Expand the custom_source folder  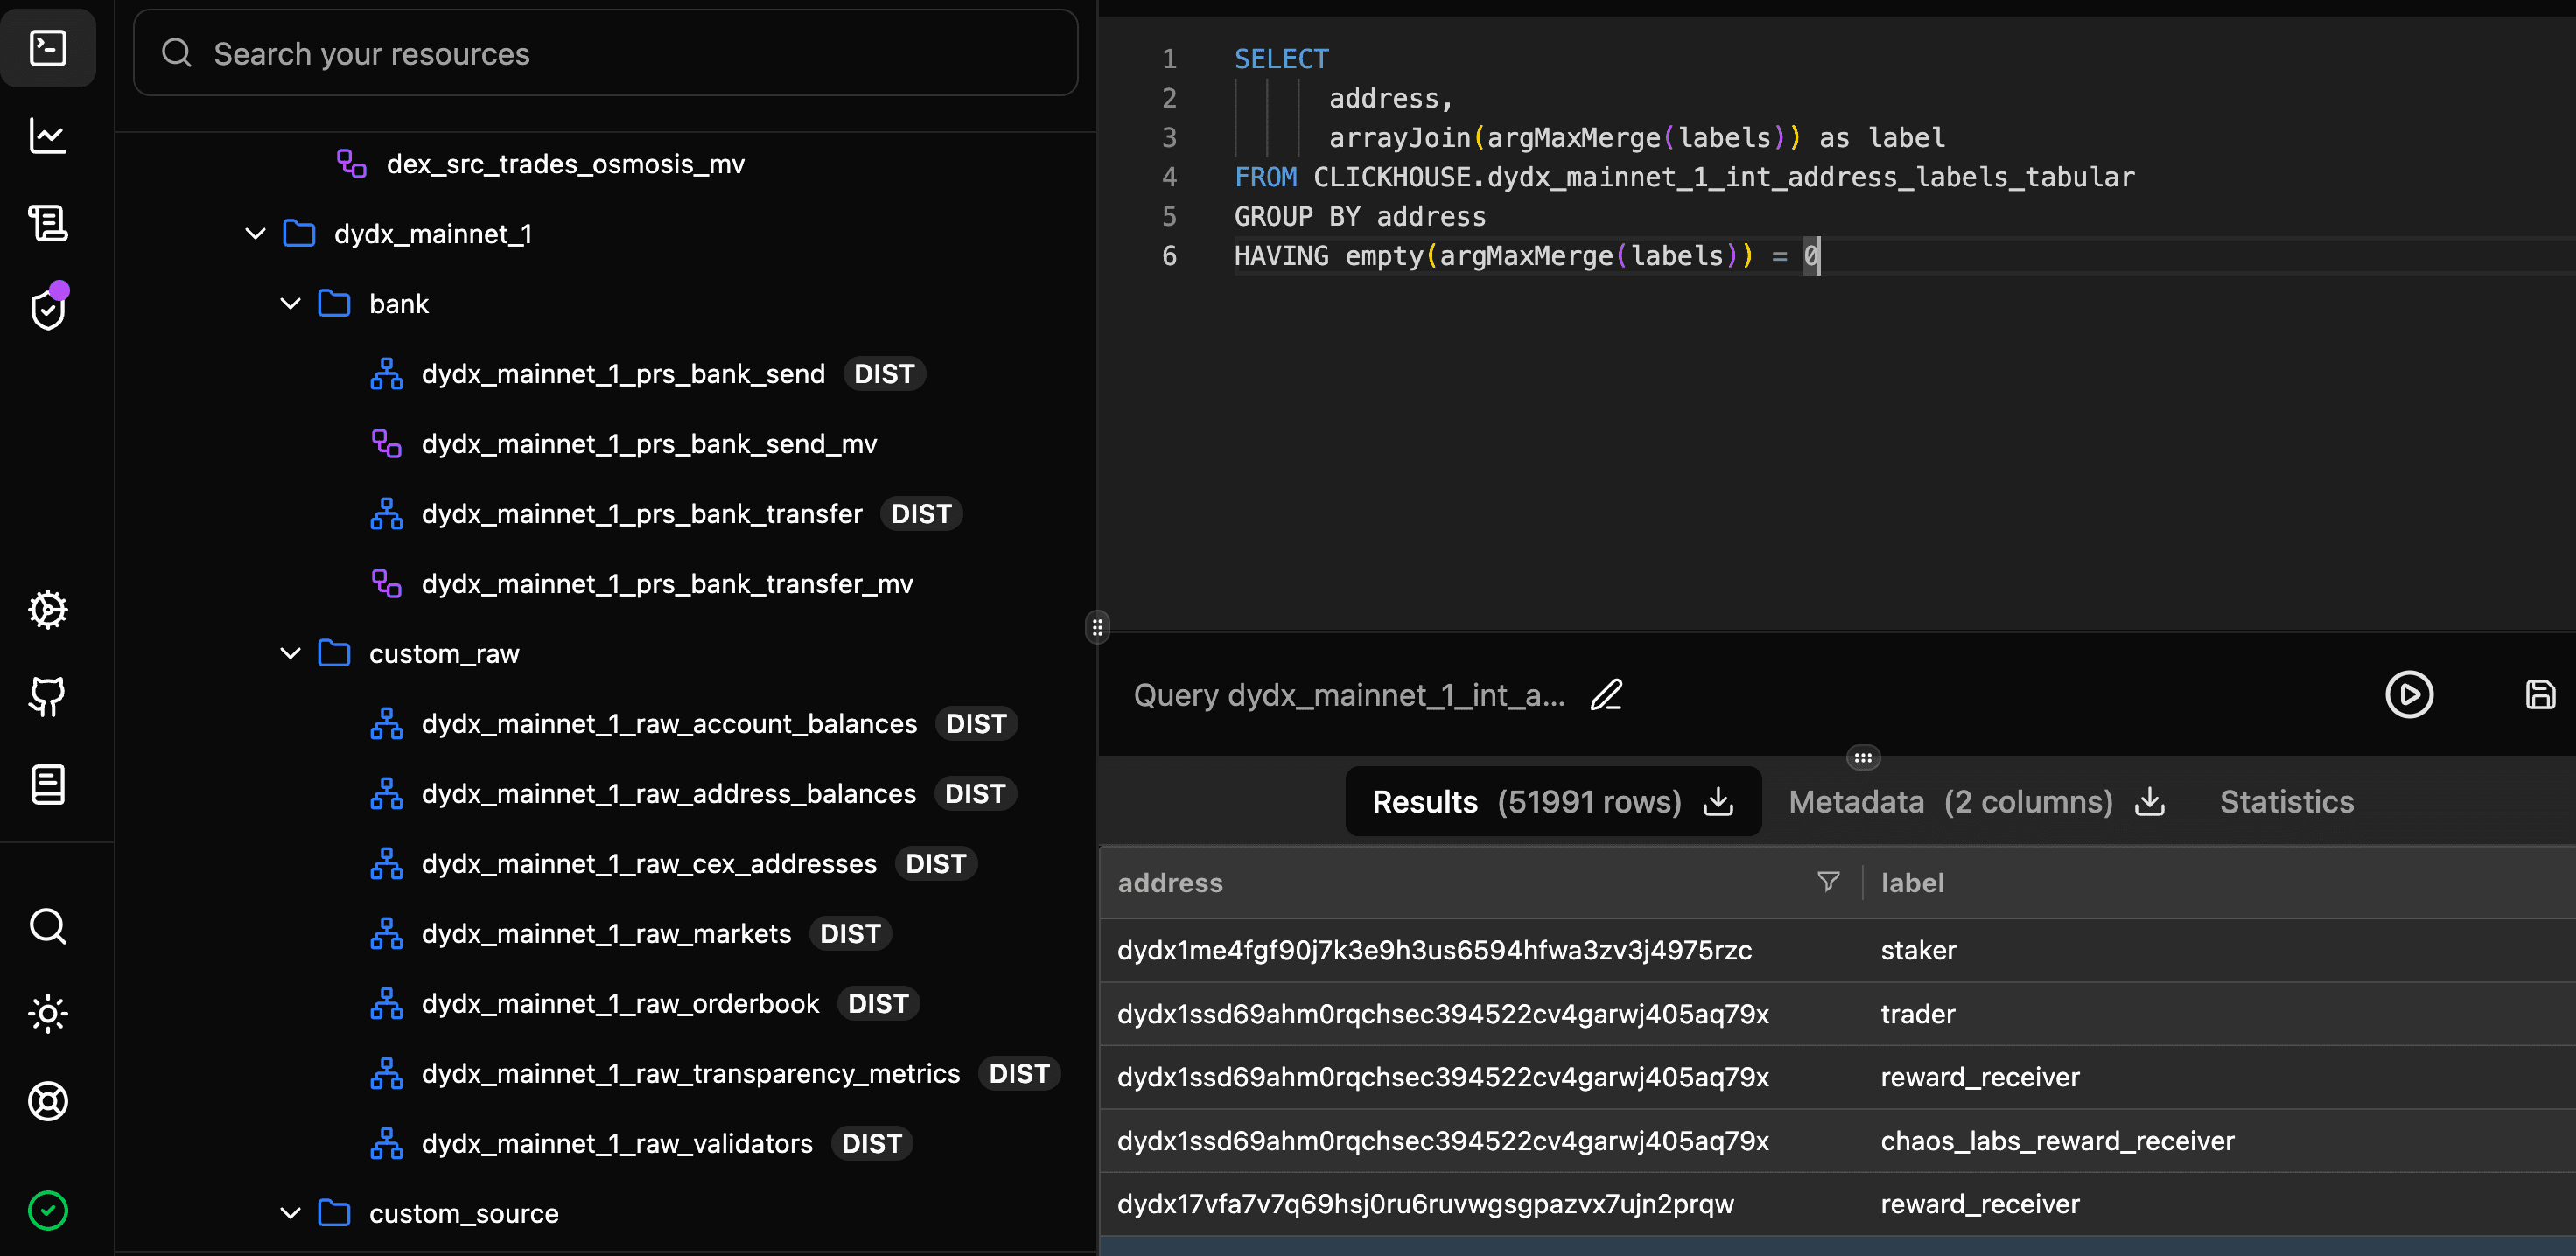pos(290,1213)
